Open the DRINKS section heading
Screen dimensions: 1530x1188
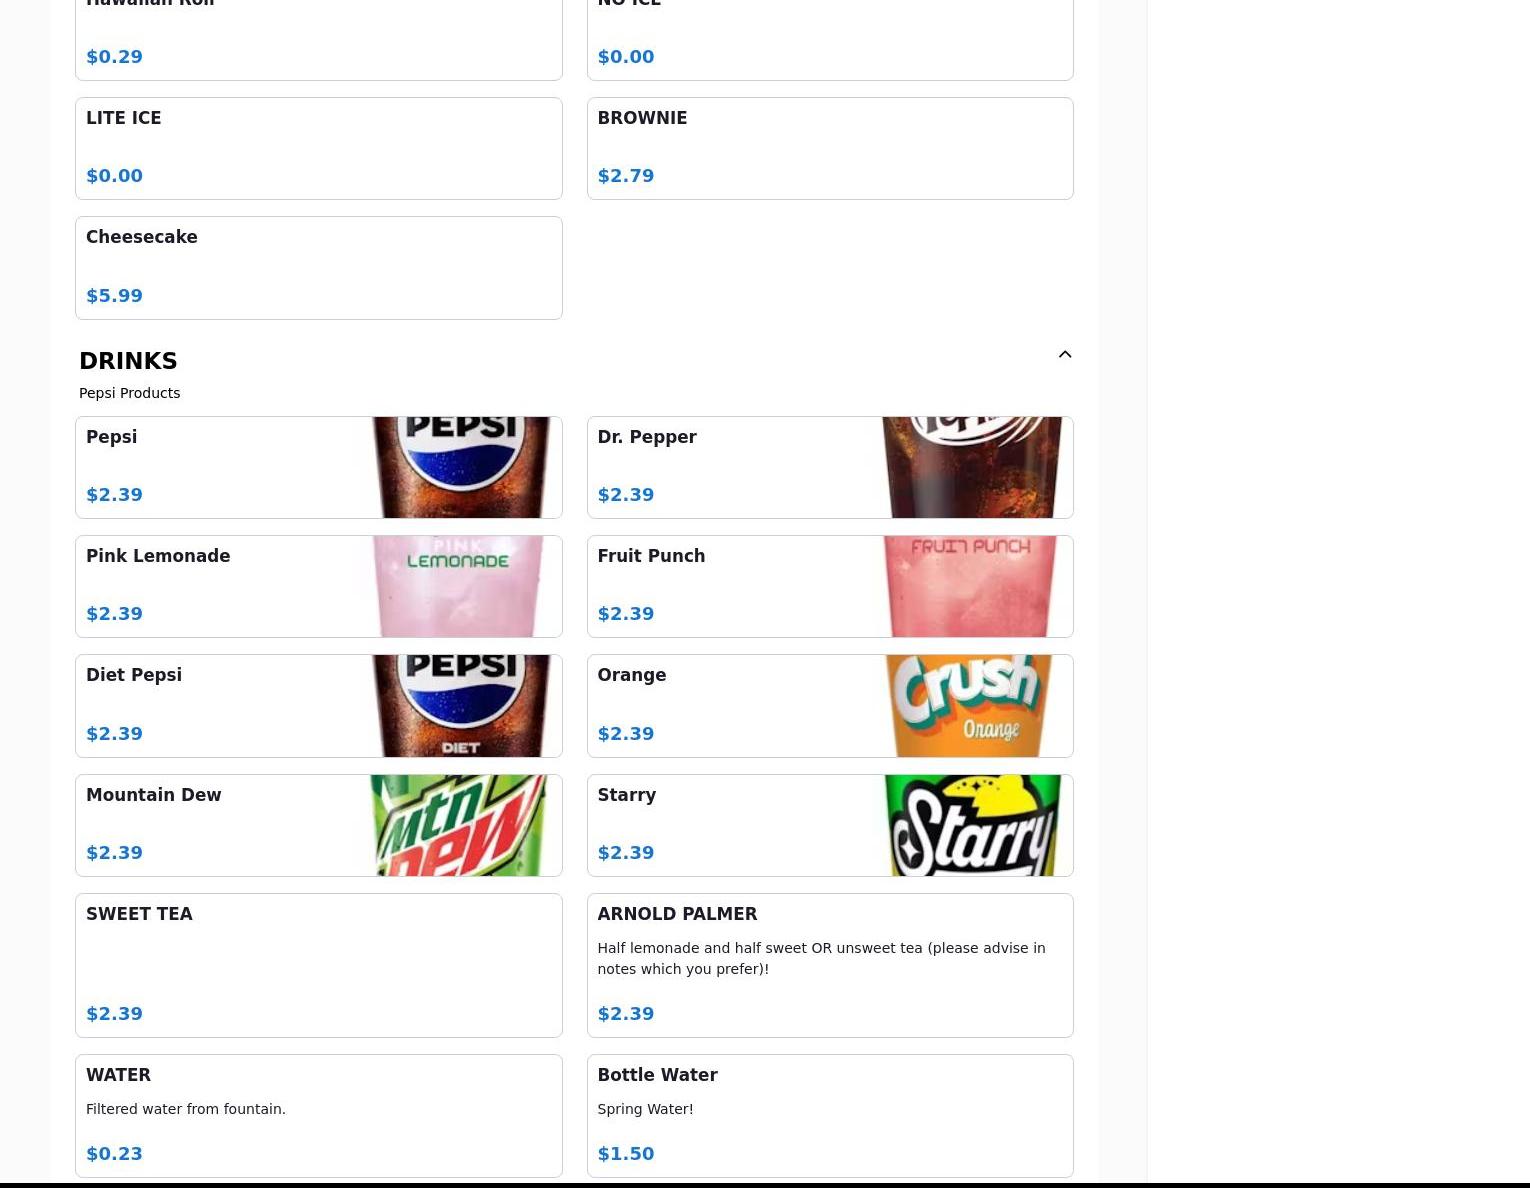tap(128, 361)
